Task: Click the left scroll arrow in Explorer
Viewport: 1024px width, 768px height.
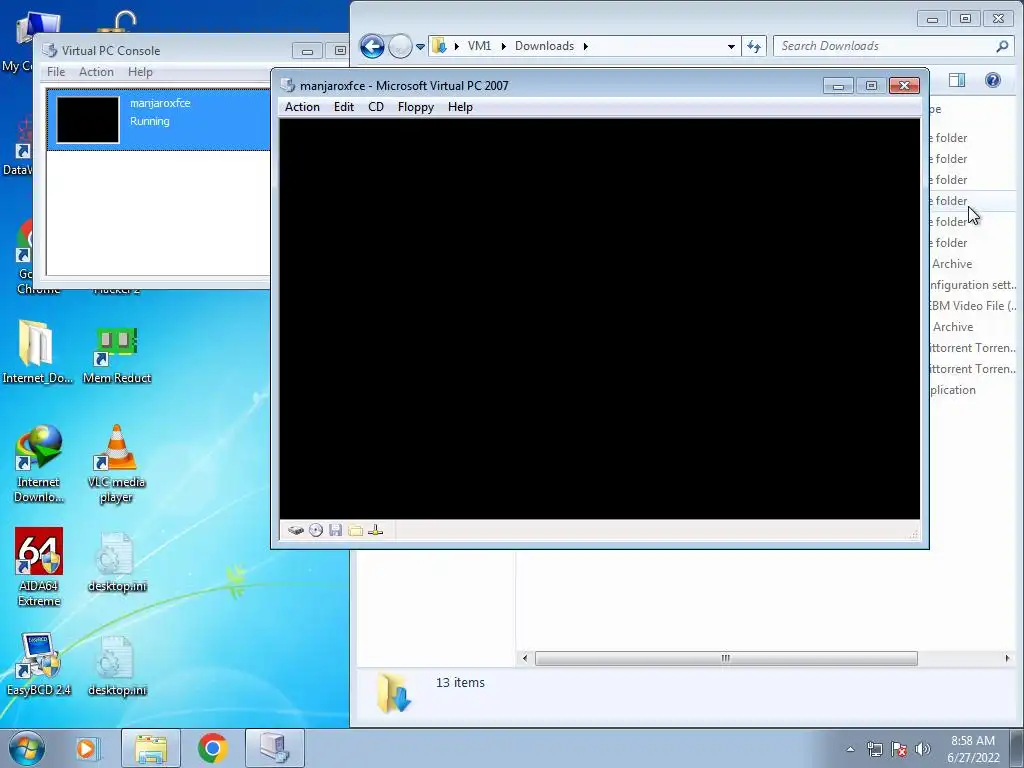Action: pos(525,658)
